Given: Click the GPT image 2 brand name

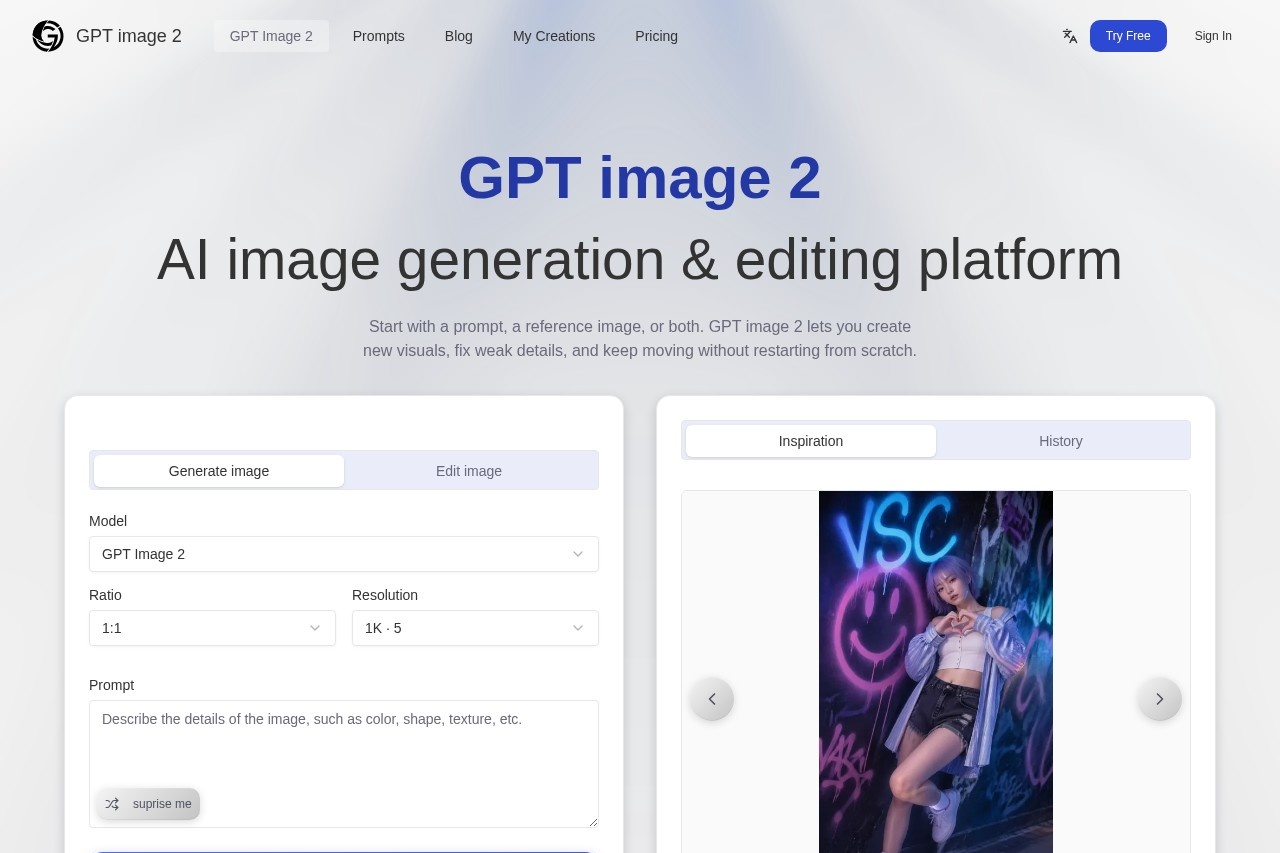Looking at the screenshot, I should coord(129,36).
